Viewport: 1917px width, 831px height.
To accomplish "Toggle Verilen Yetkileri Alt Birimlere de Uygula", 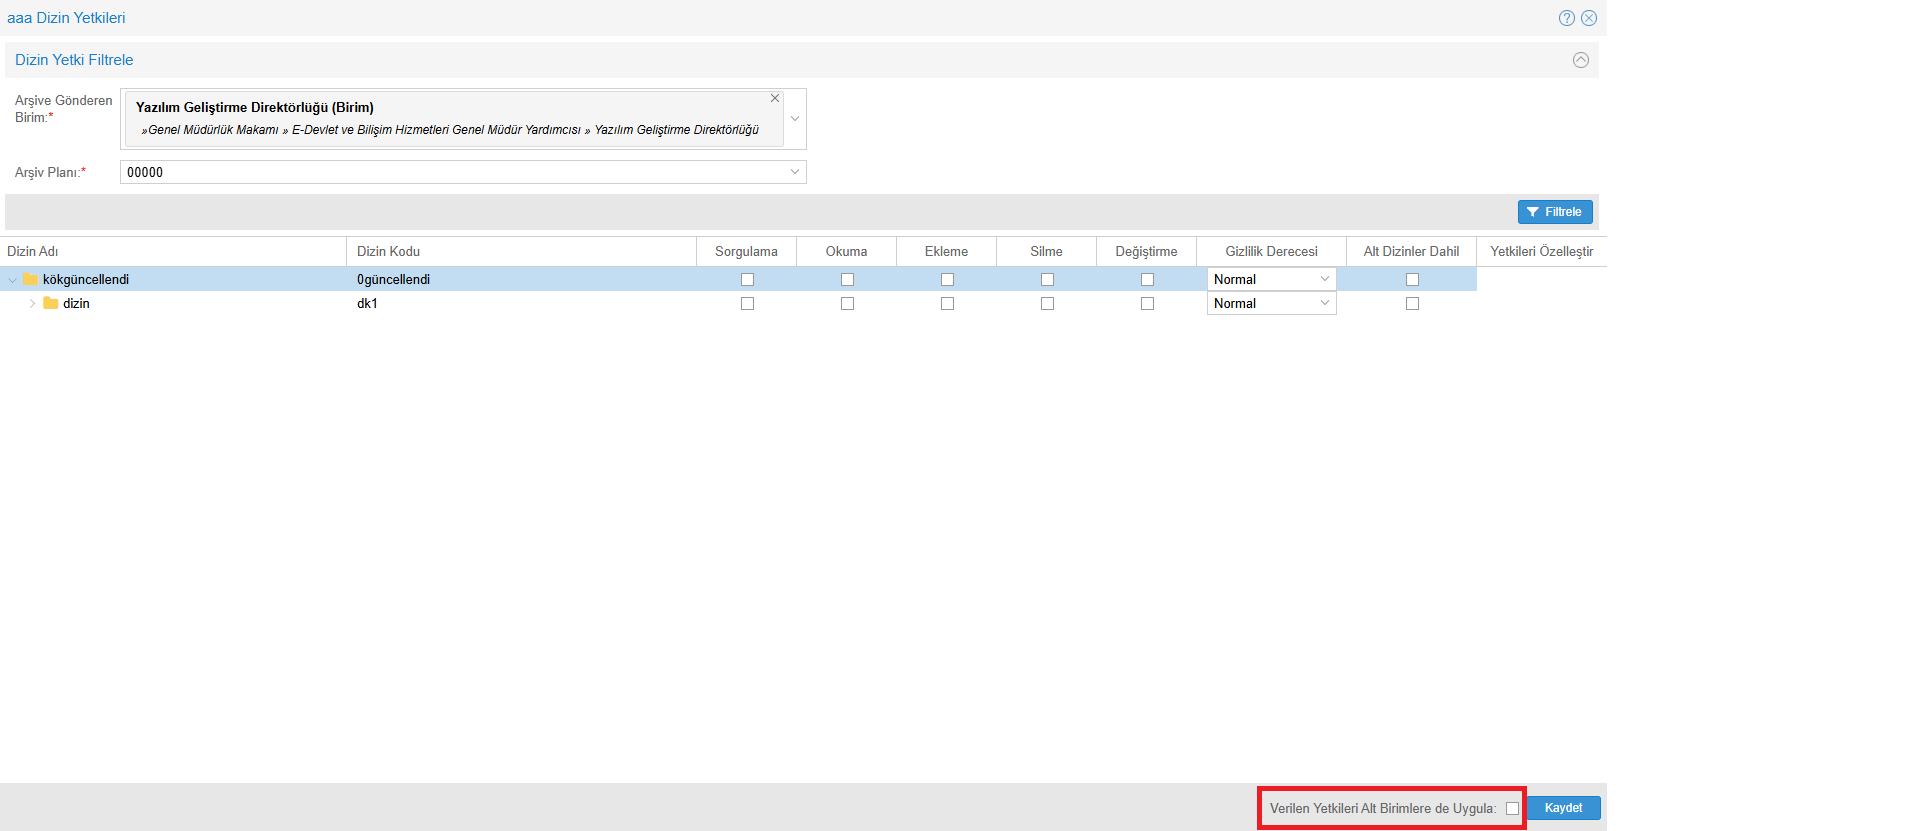I will pyautogui.click(x=1512, y=808).
